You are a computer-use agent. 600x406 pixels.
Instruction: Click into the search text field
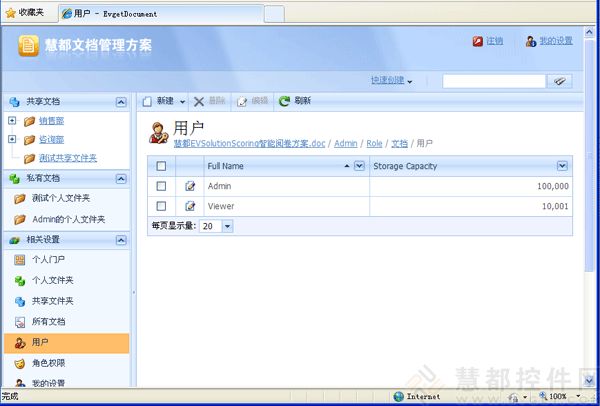pos(493,81)
